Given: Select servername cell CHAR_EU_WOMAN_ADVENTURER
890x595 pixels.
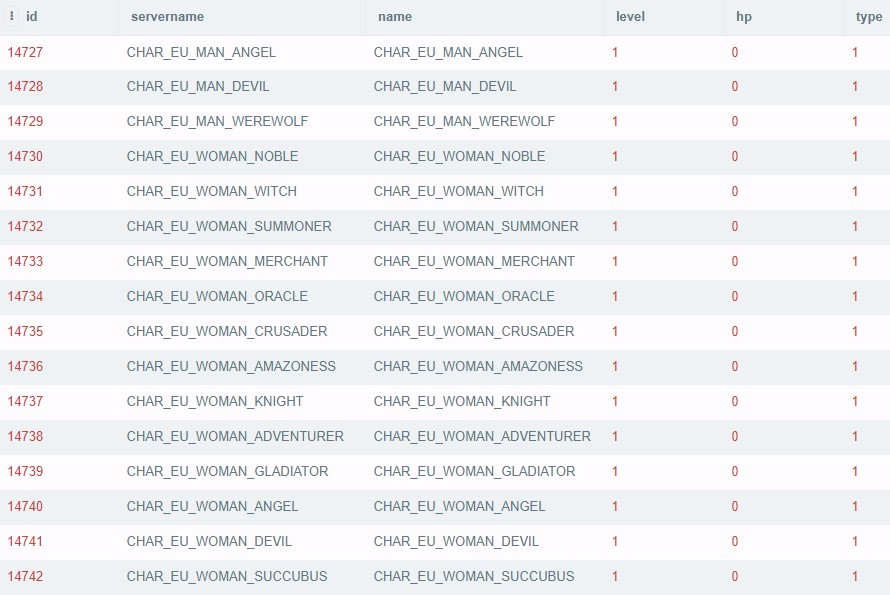Looking at the screenshot, I should pyautogui.click(x=235, y=437).
